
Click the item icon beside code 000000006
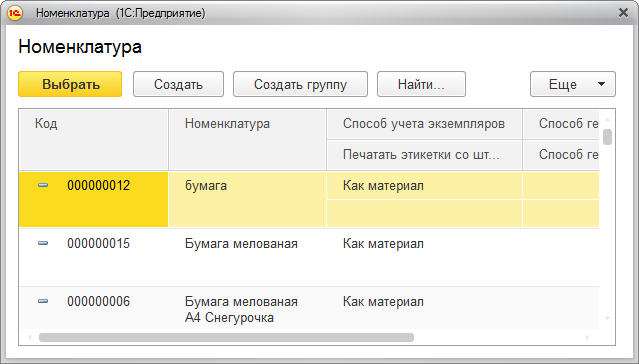click(43, 301)
